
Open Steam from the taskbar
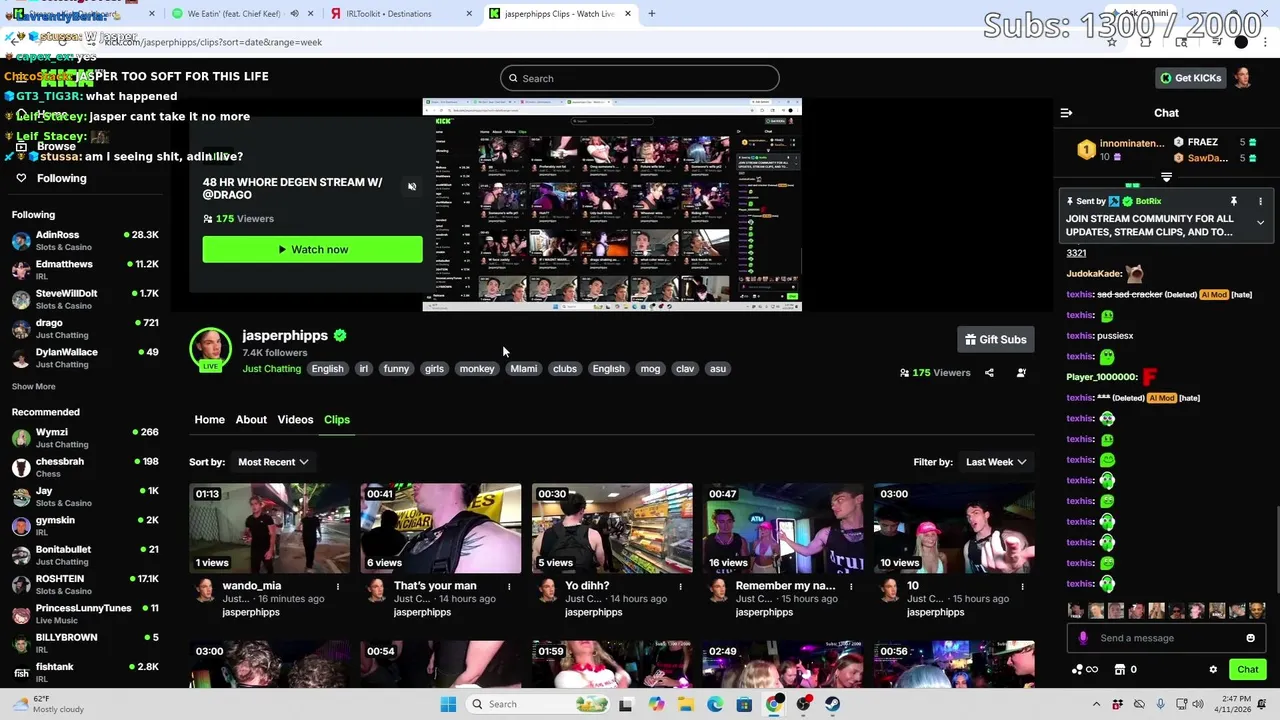click(832, 704)
